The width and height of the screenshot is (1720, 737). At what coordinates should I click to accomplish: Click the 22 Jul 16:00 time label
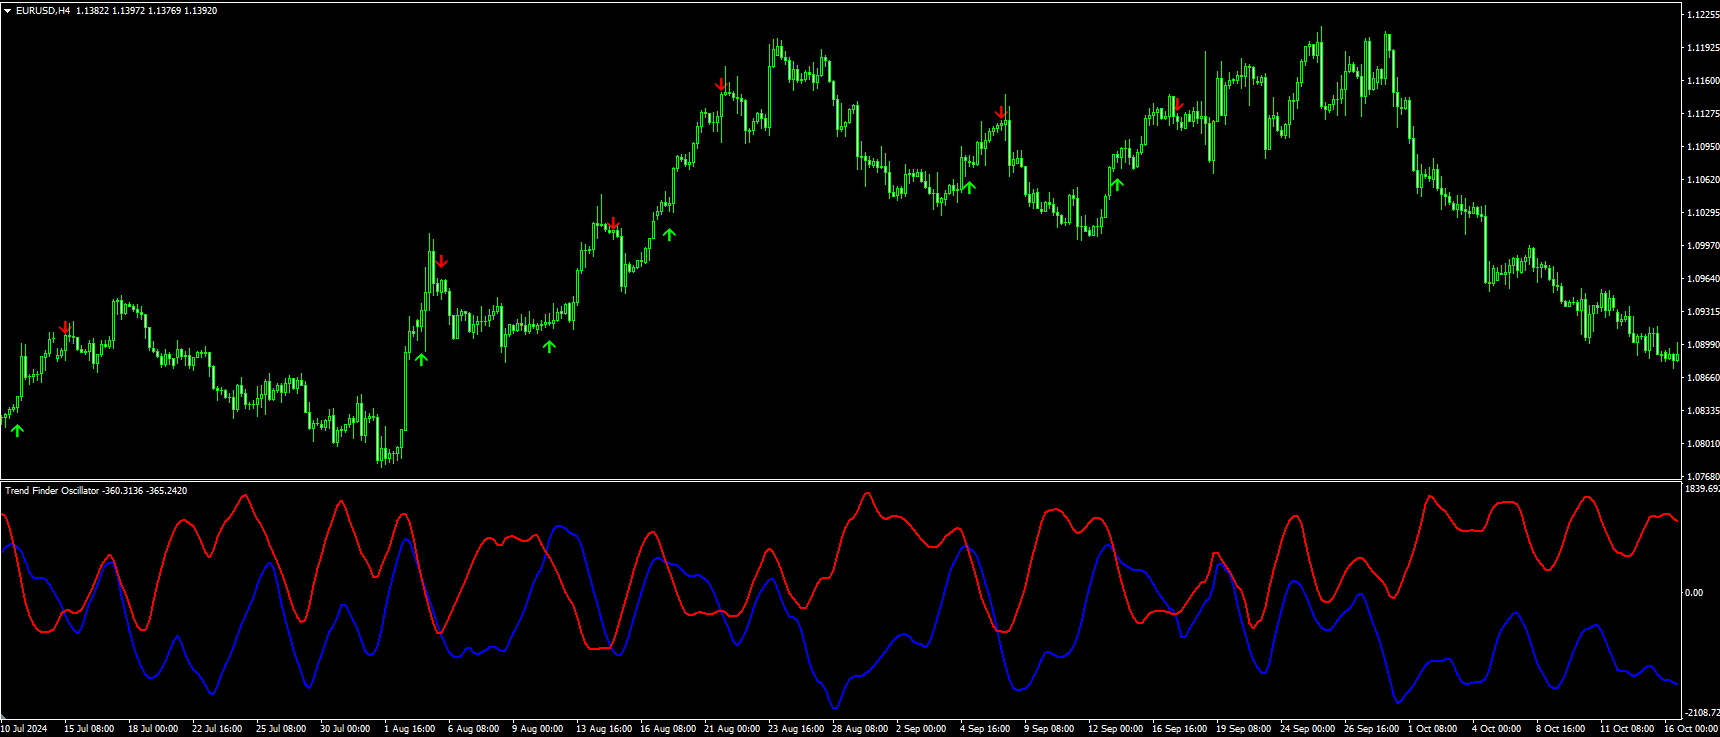click(217, 729)
